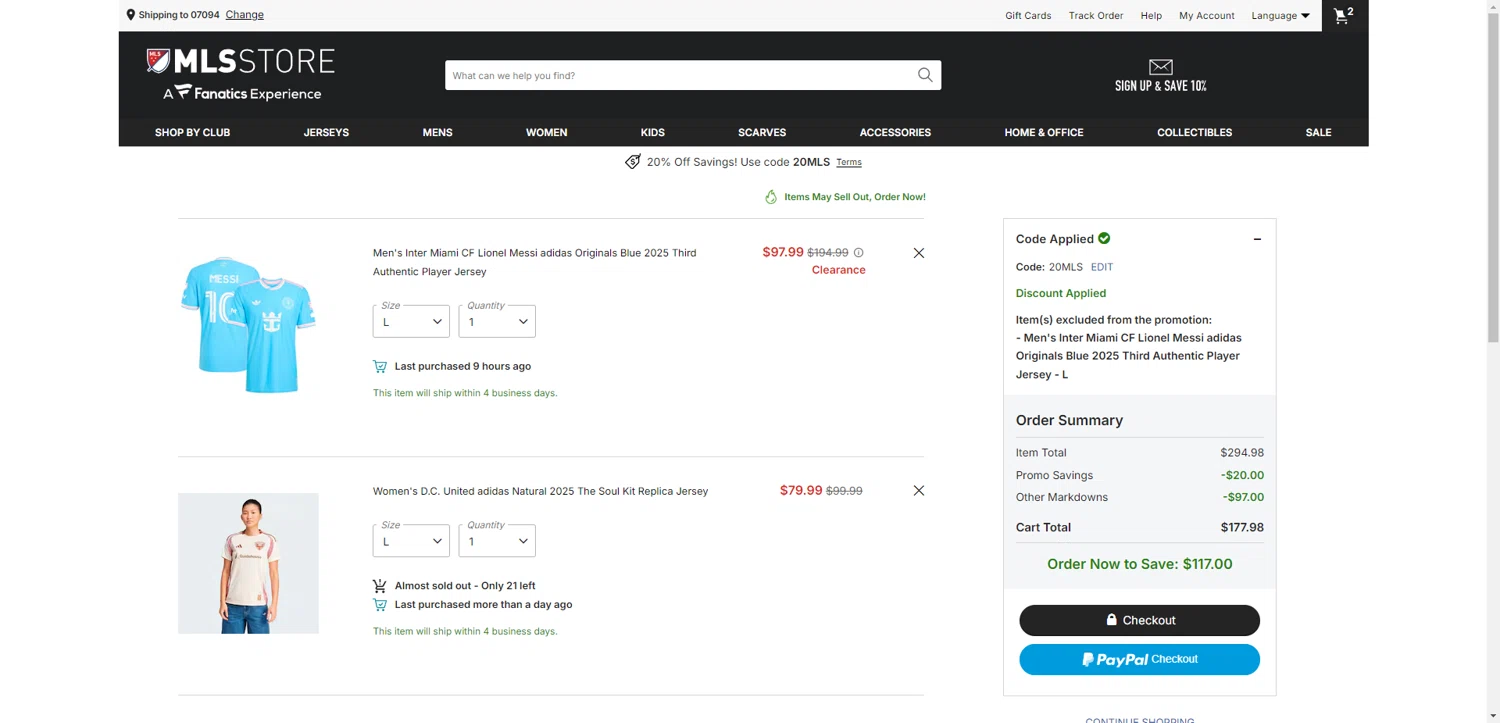1500x723 pixels.
Task: Click the flame icon near Items May Sell Out
Action: coord(771,197)
